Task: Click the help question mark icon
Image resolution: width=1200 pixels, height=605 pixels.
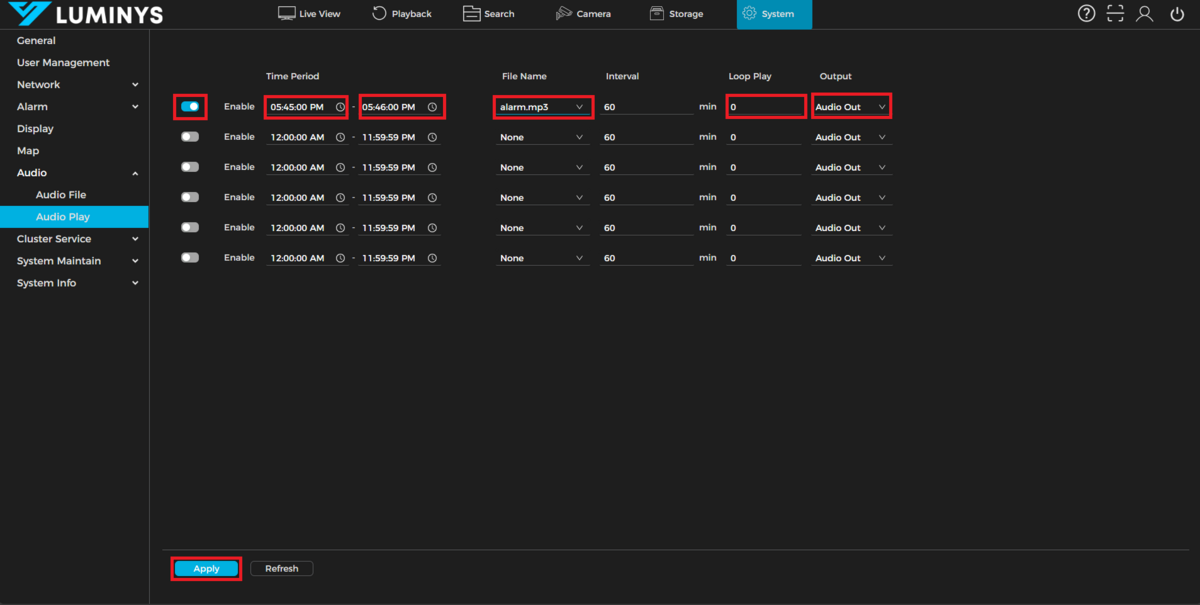Action: (1086, 14)
